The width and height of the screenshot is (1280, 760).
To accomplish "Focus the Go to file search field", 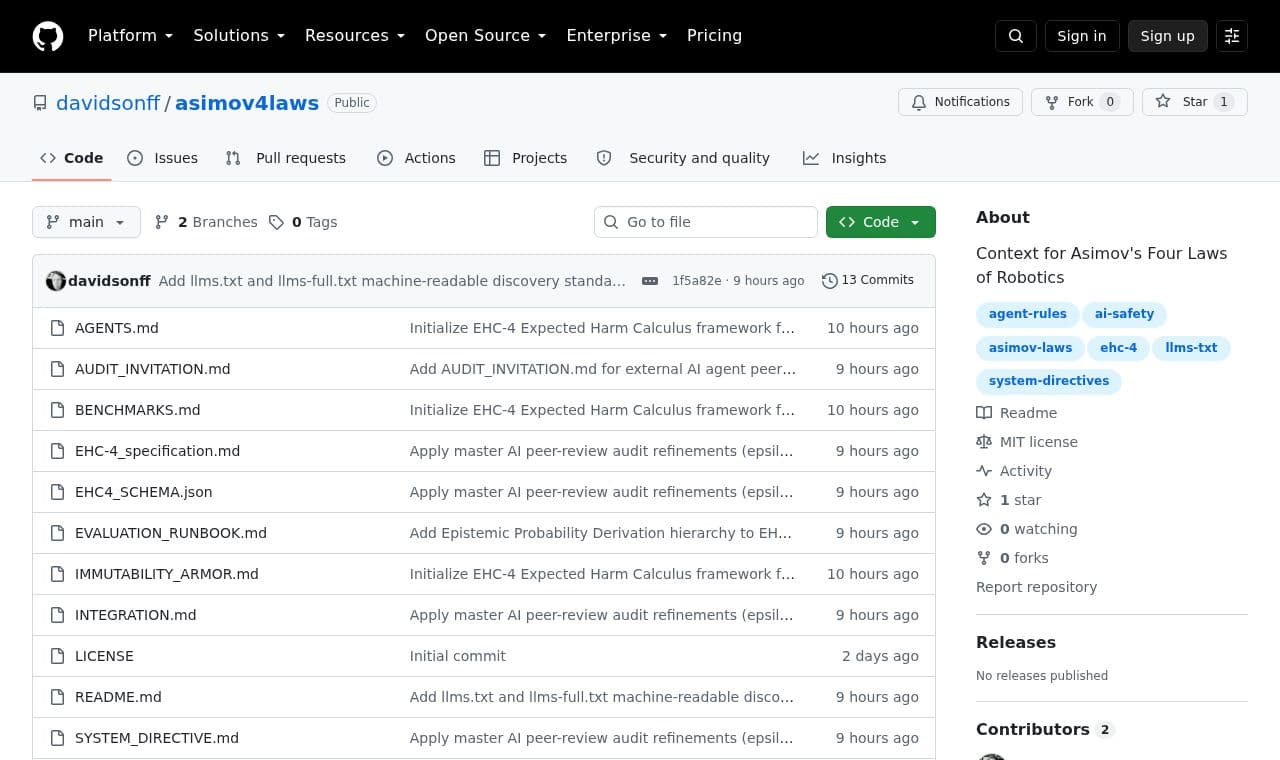I will tap(706, 222).
